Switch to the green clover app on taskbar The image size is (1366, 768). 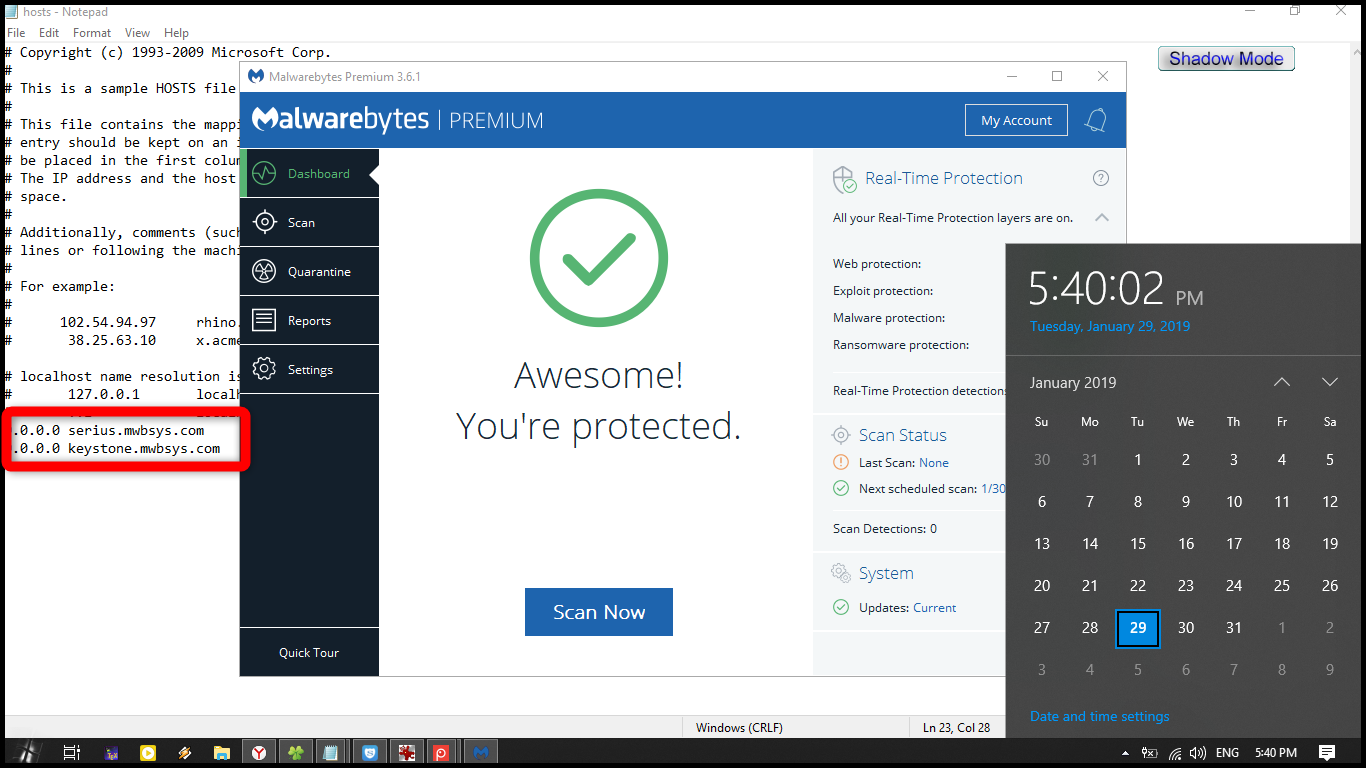click(294, 753)
